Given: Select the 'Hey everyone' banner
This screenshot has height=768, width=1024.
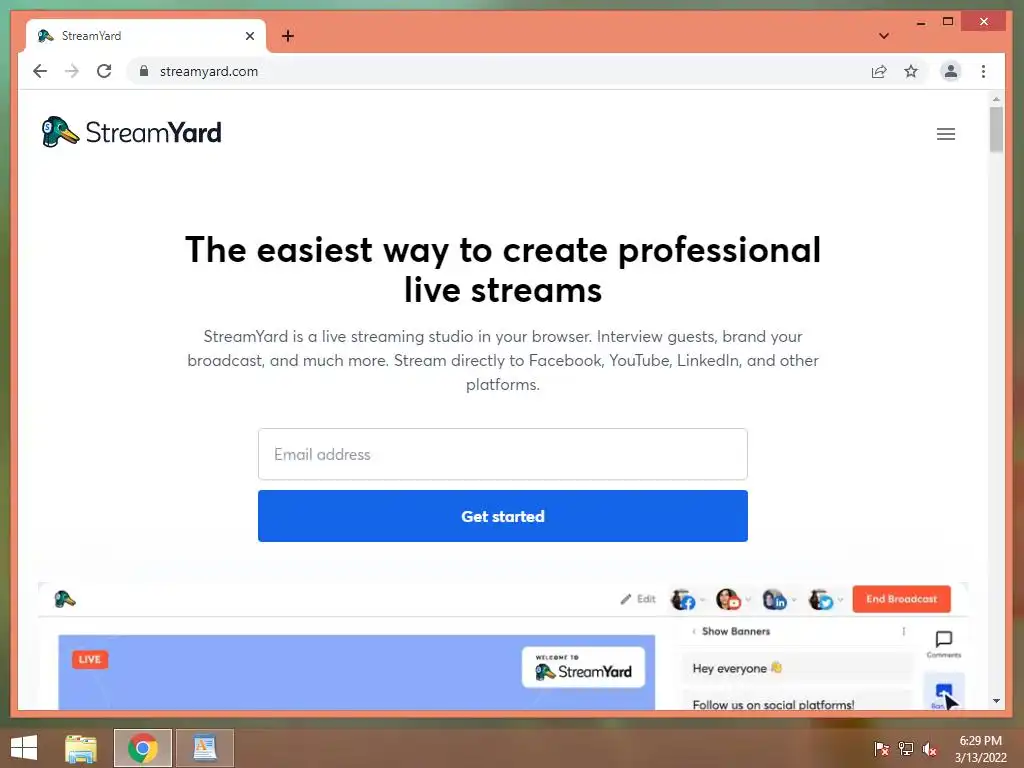Looking at the screenshot, I should coord(795,668).
